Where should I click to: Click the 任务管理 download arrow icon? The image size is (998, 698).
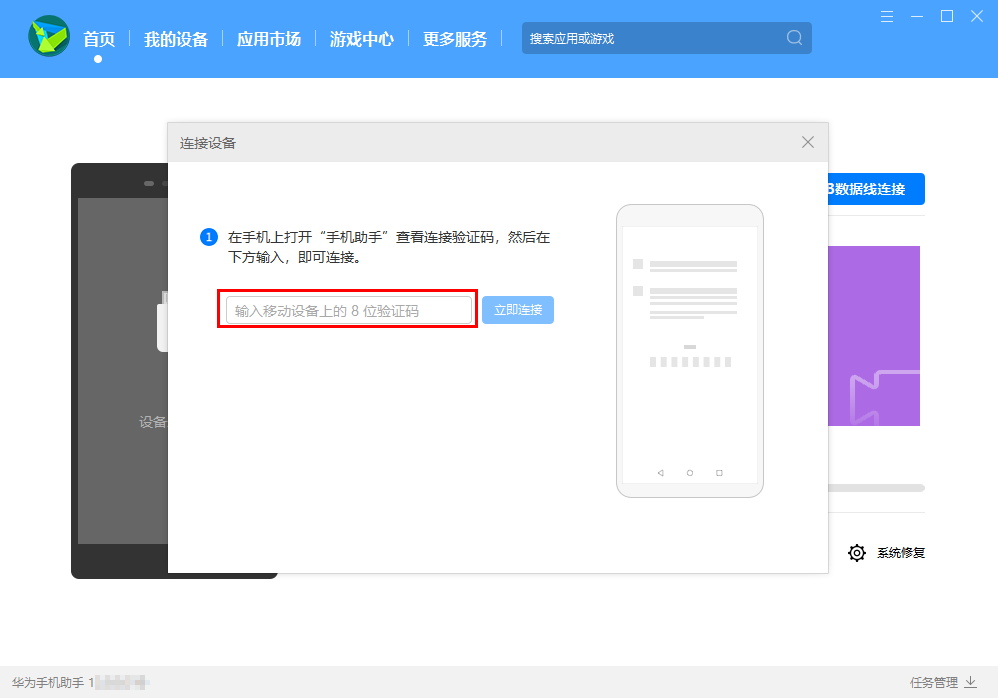click(971, 682)
